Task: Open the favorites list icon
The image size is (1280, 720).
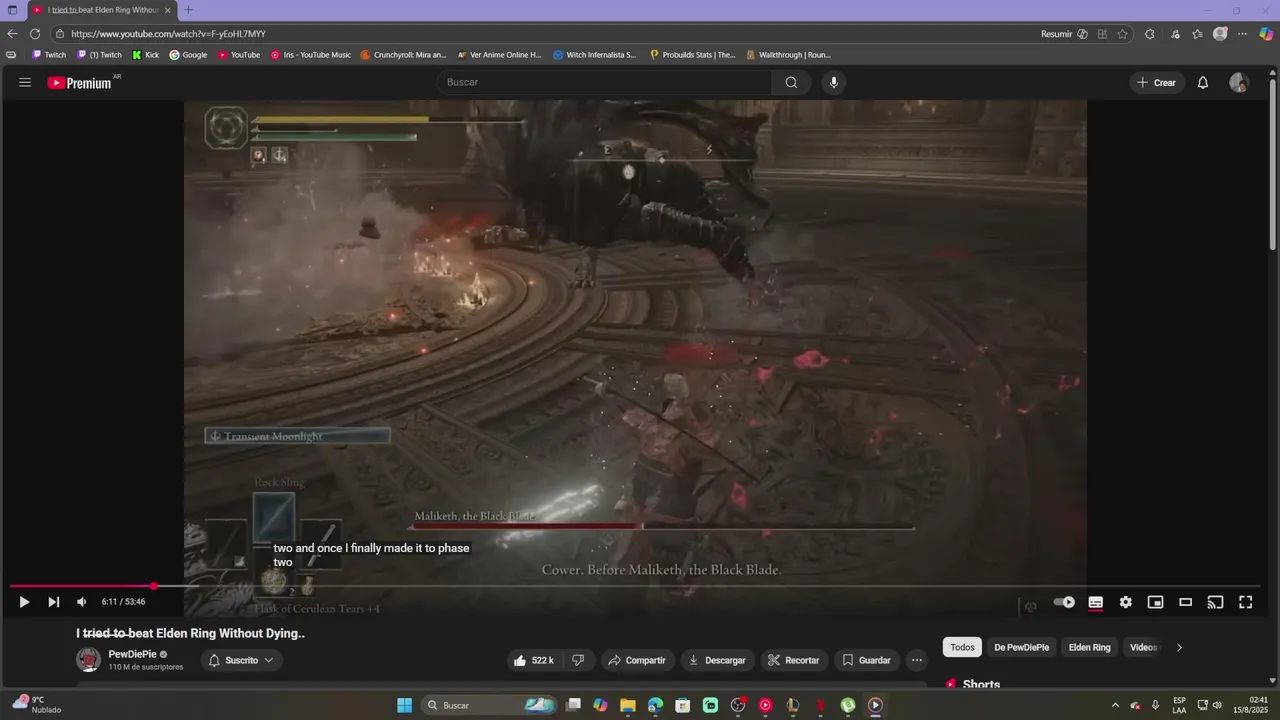Action: [1197, 34]
